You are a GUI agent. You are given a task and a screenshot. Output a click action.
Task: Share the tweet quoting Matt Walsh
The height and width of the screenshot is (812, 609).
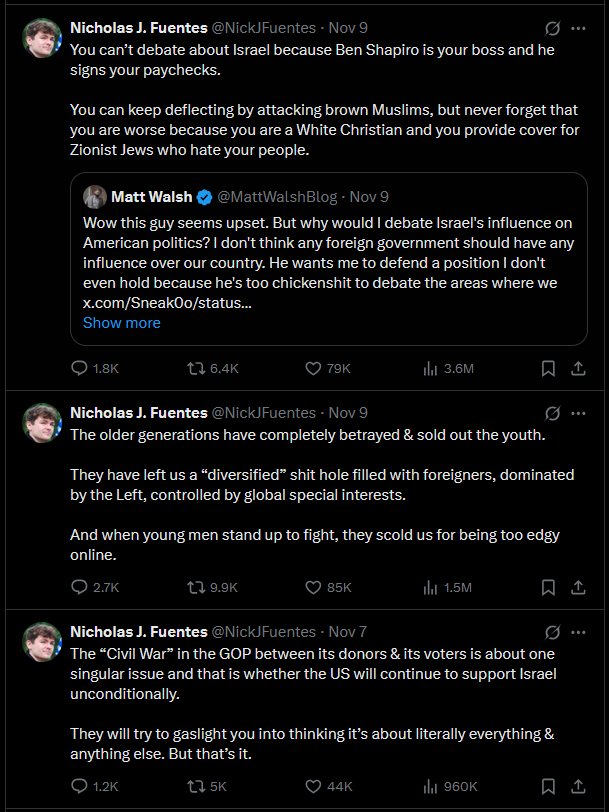click(578, 368)
